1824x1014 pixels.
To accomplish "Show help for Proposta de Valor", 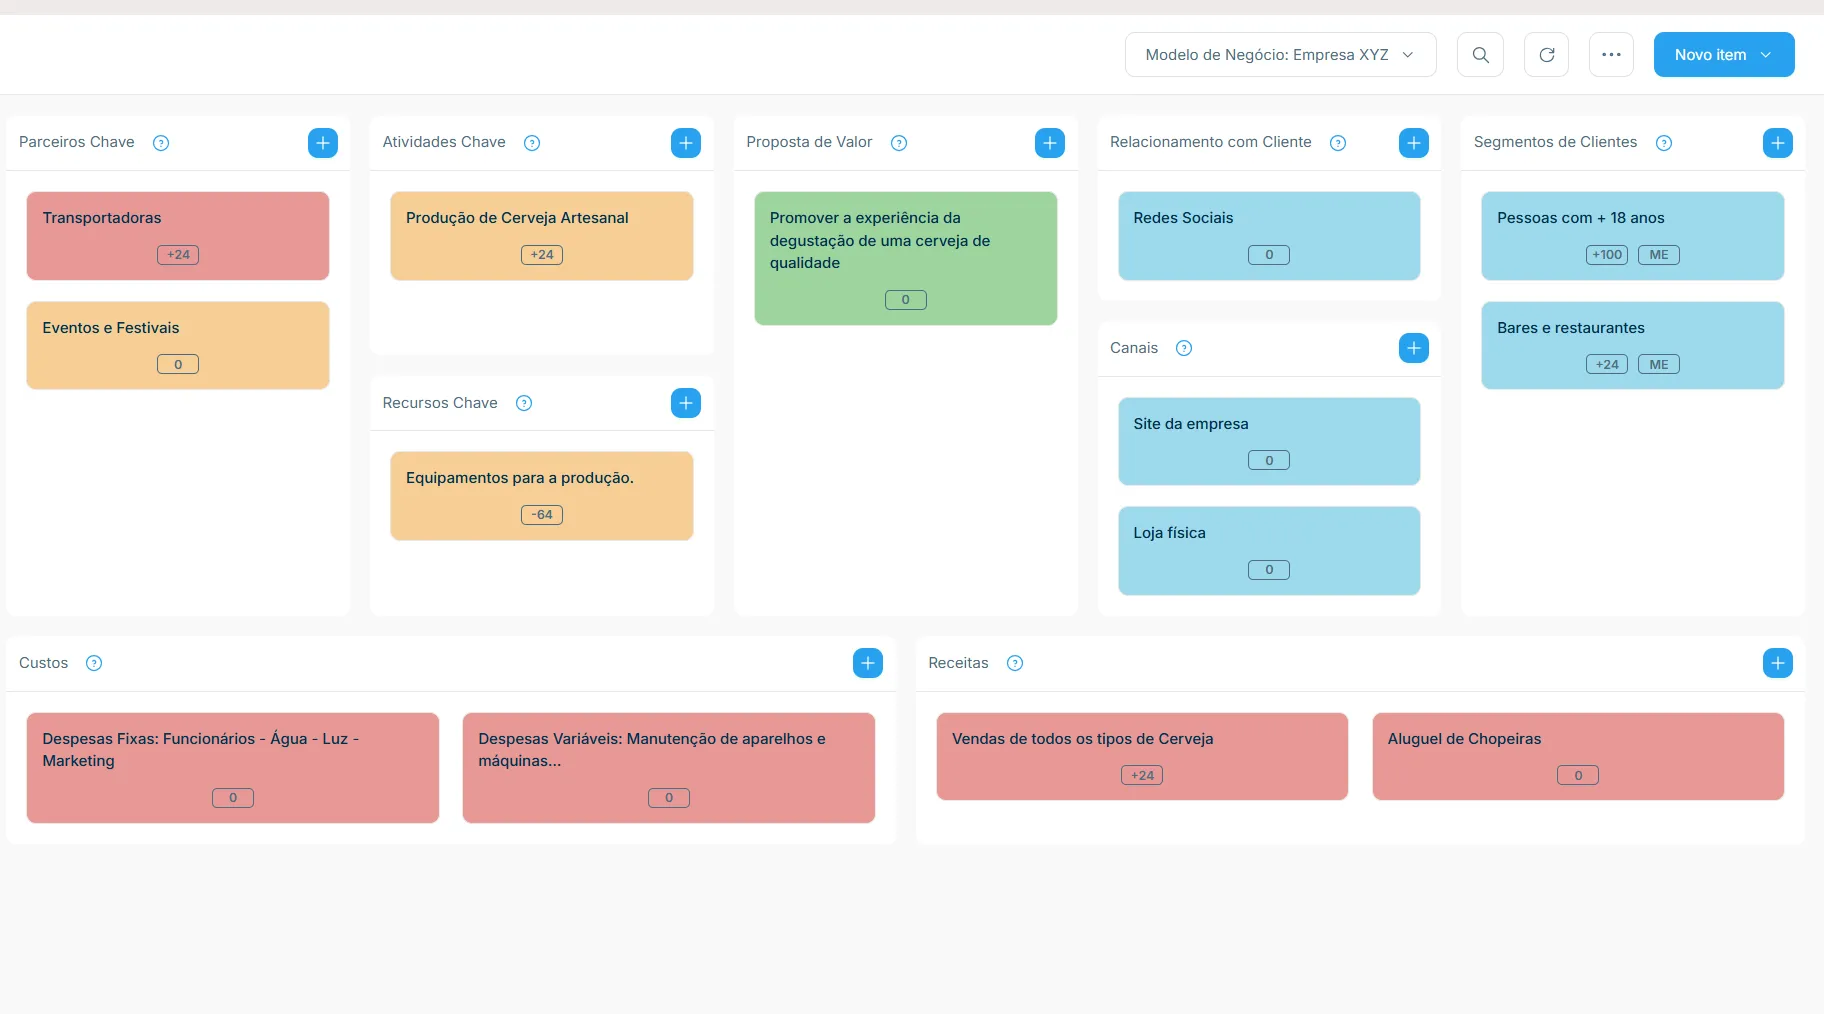I will coord(899,143).
